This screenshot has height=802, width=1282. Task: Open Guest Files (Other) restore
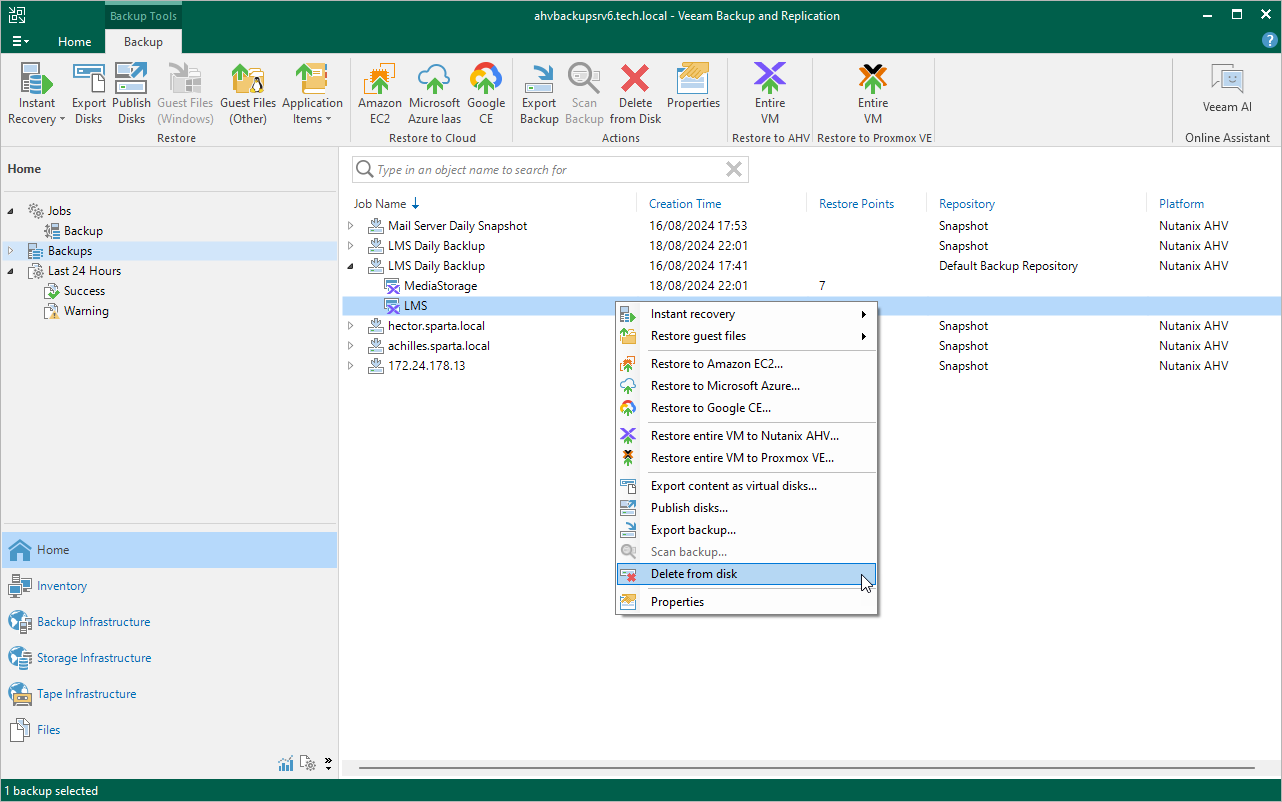coord(248,94)
